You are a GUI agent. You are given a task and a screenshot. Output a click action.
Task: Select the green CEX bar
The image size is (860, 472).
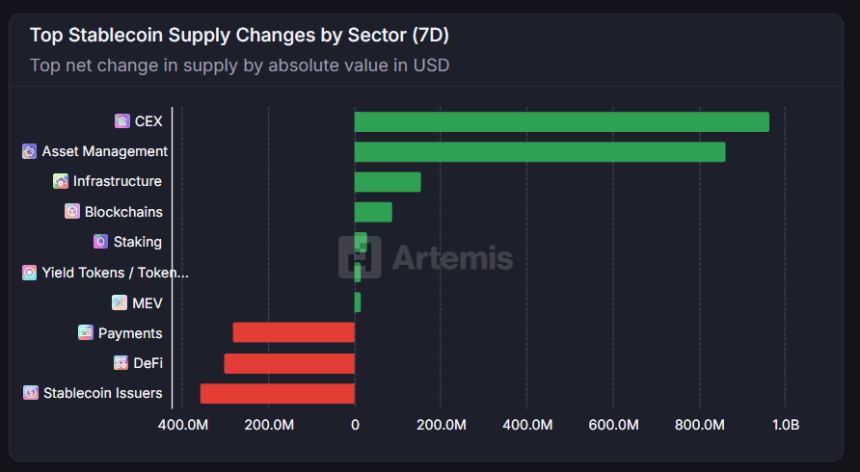click(x=561, y=122)
